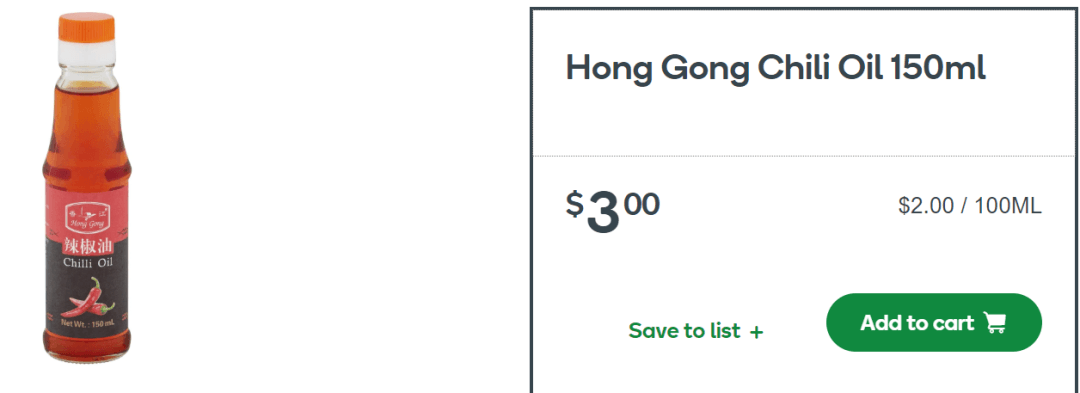Click the Chilli Oil text on the label

pyautogui.click(x=87, y=263)
